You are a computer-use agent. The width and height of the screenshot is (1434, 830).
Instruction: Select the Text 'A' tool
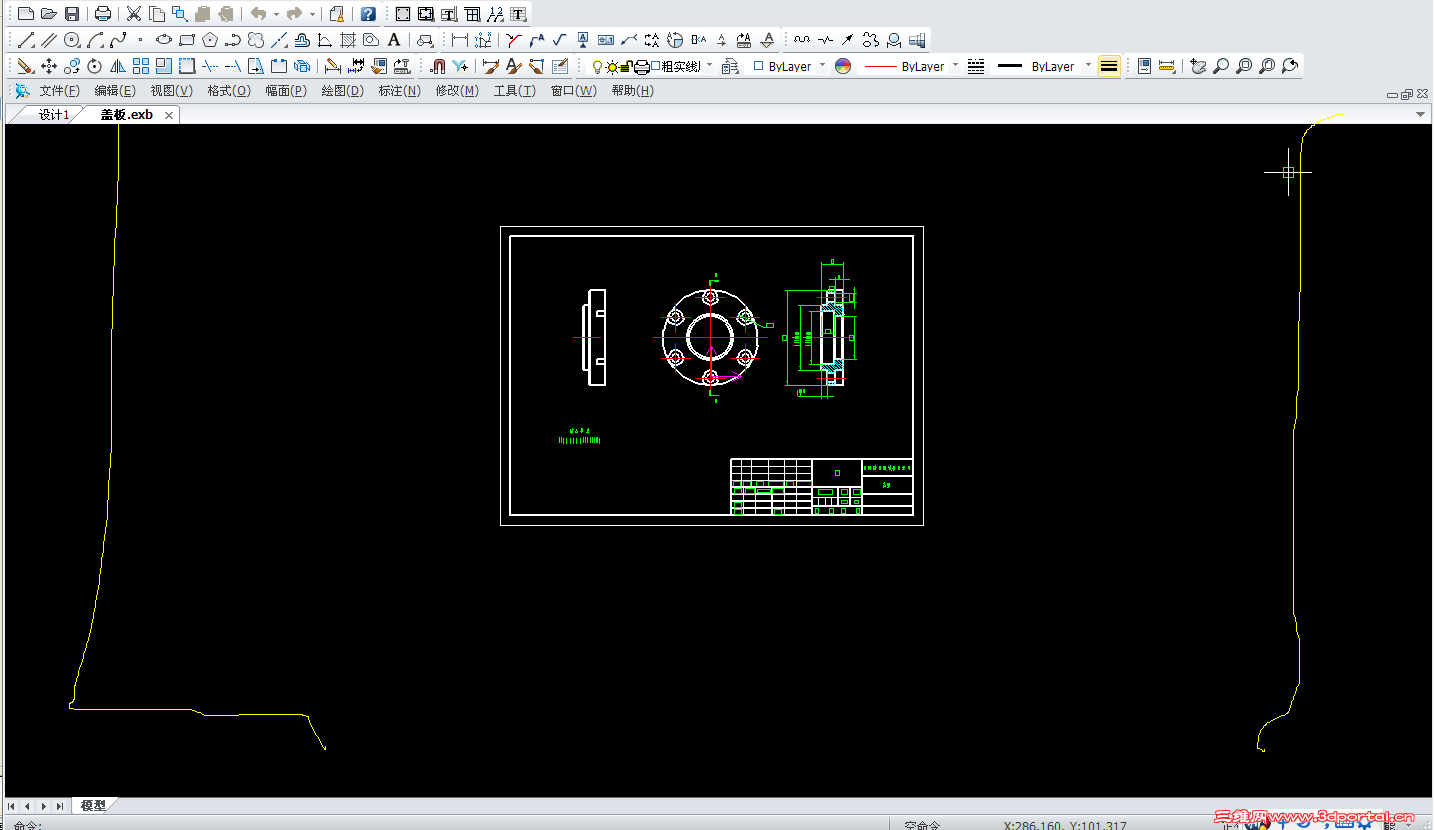pos(394,40)
